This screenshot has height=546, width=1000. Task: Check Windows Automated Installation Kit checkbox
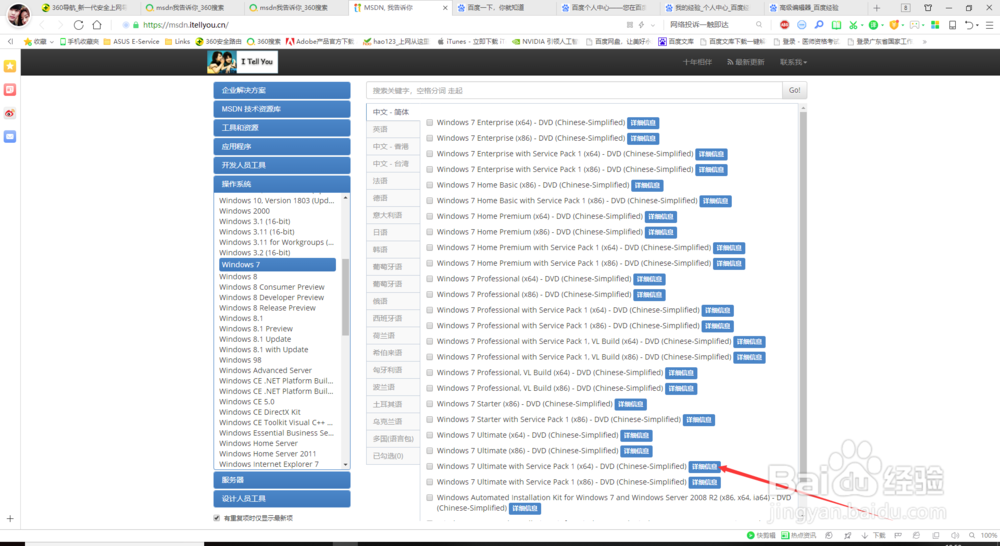pos(430,498)
